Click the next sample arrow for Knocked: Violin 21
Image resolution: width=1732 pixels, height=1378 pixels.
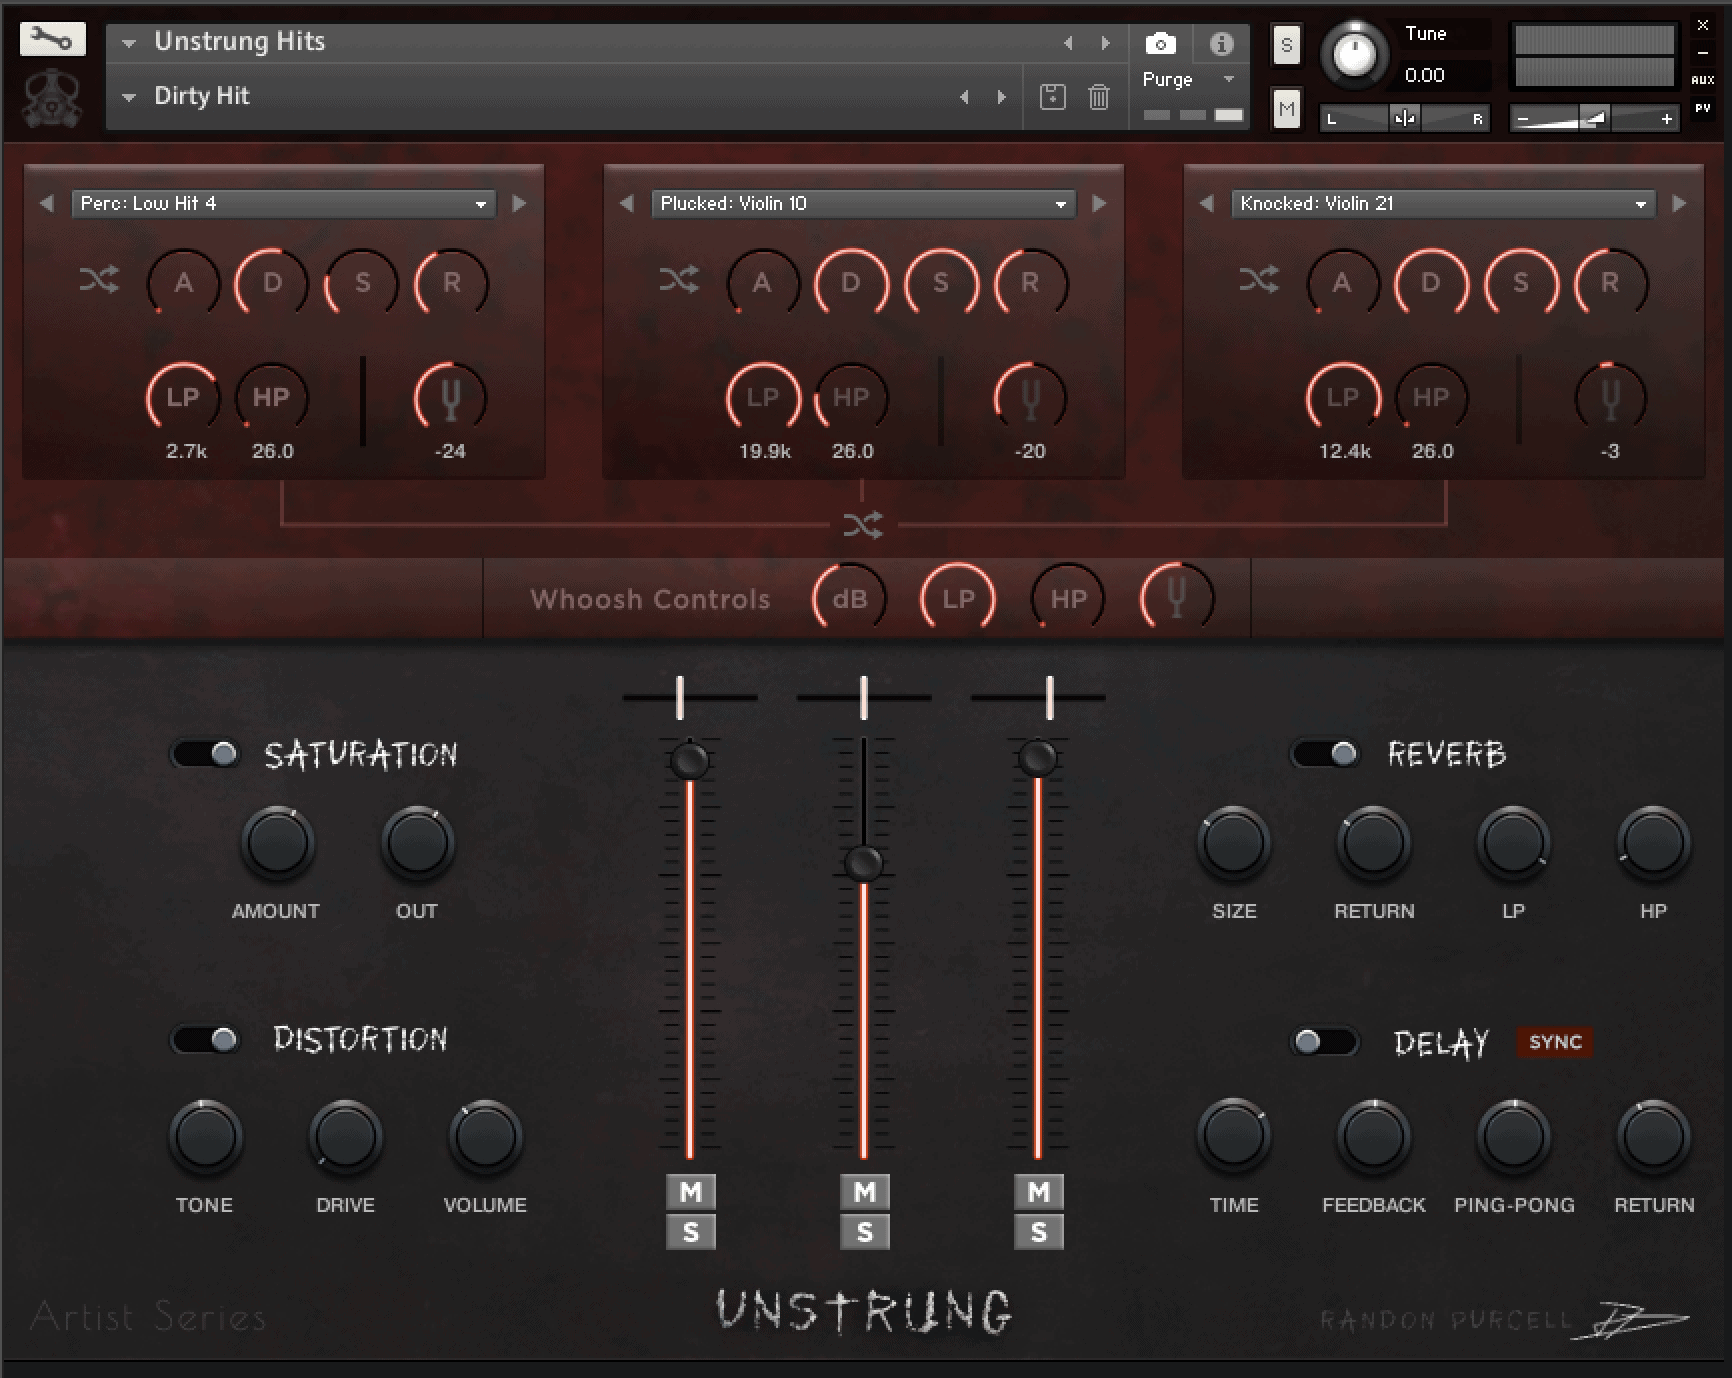[x=1679, y=203]
